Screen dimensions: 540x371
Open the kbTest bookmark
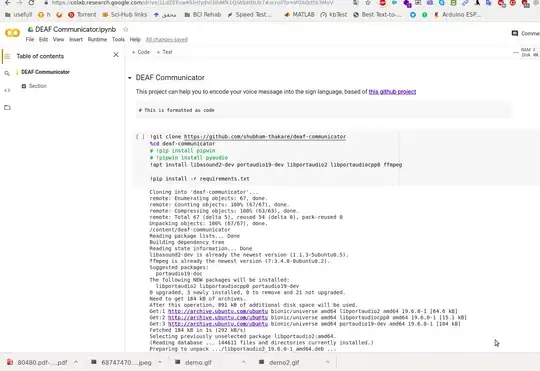click(x=334, y=15)
